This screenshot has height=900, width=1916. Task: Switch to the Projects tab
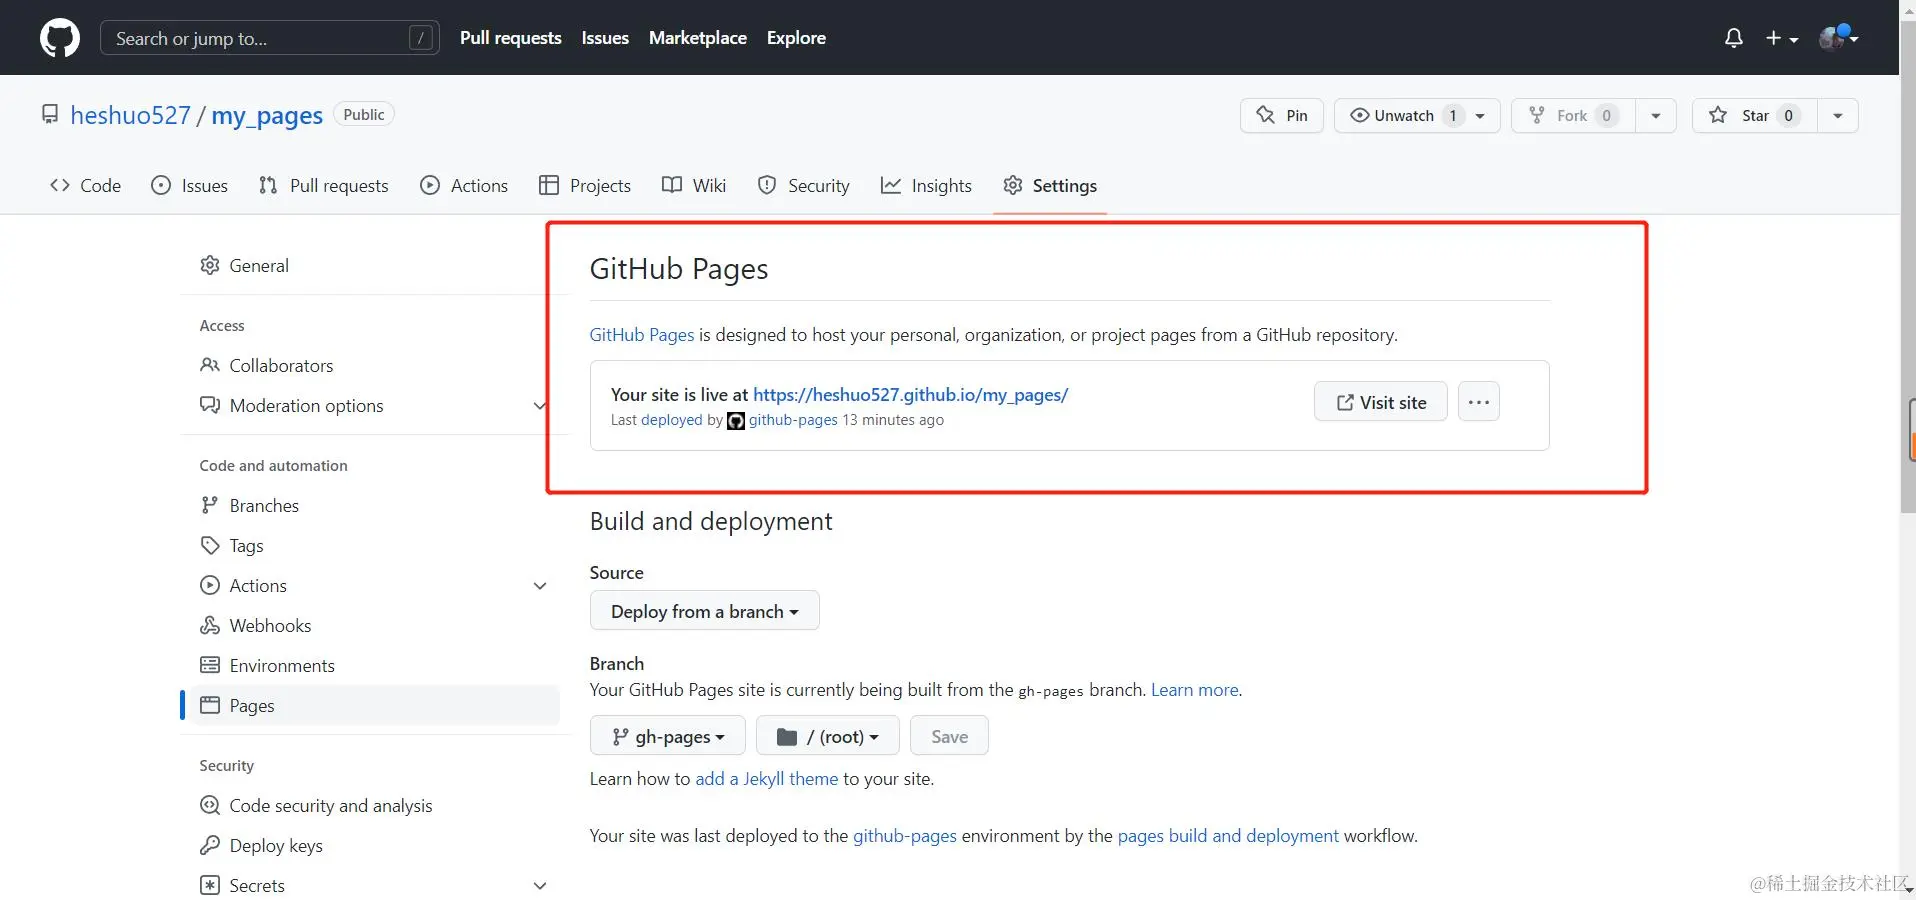(x=585, y=186)
